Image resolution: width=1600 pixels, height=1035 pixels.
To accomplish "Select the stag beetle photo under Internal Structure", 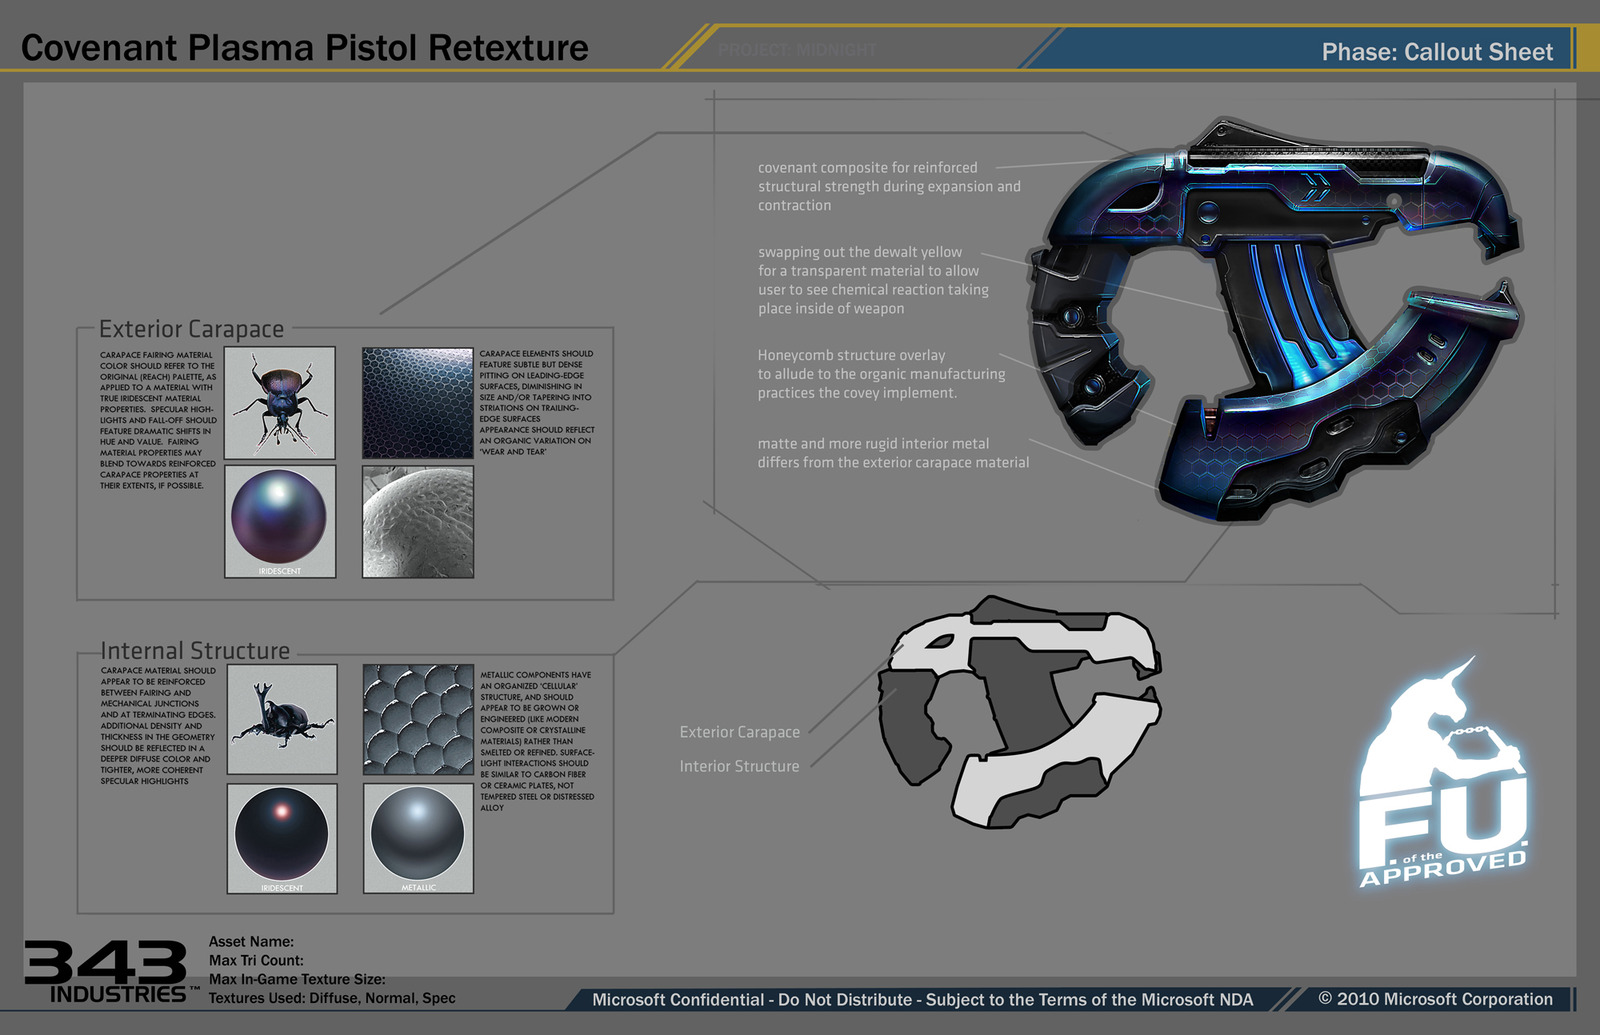I will click(x=282, y=719).
